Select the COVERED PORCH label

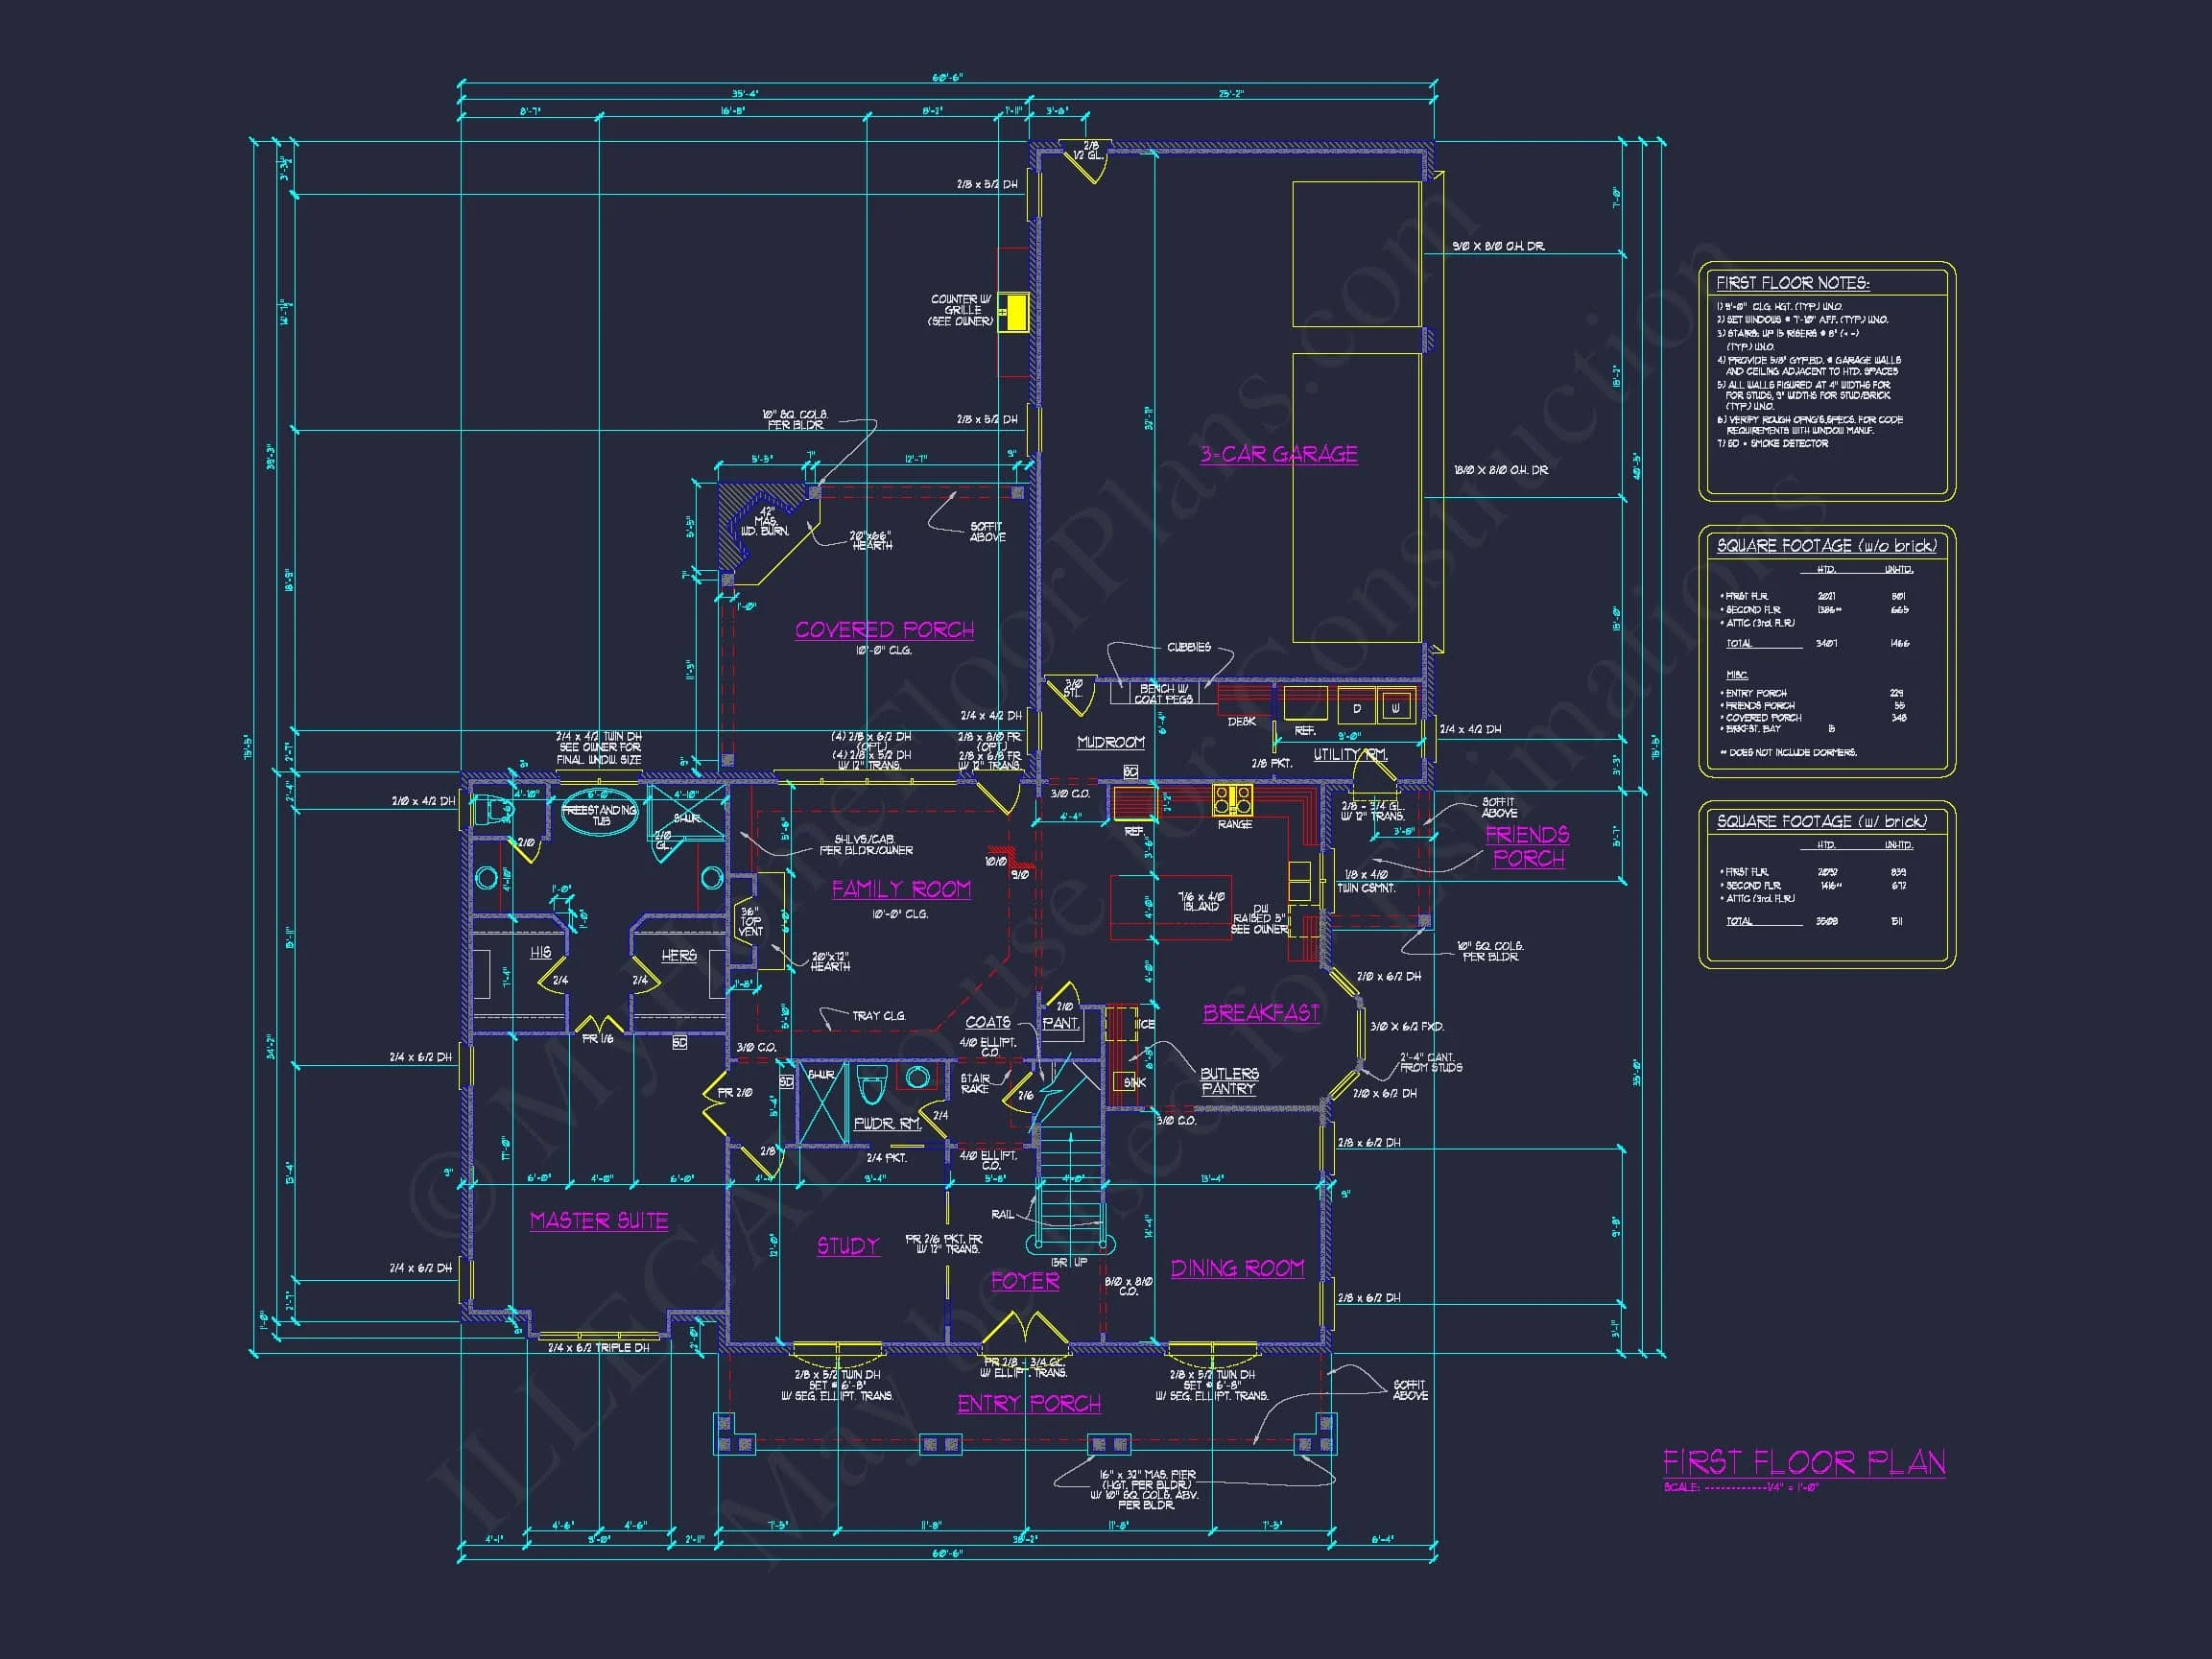[884, 630]
